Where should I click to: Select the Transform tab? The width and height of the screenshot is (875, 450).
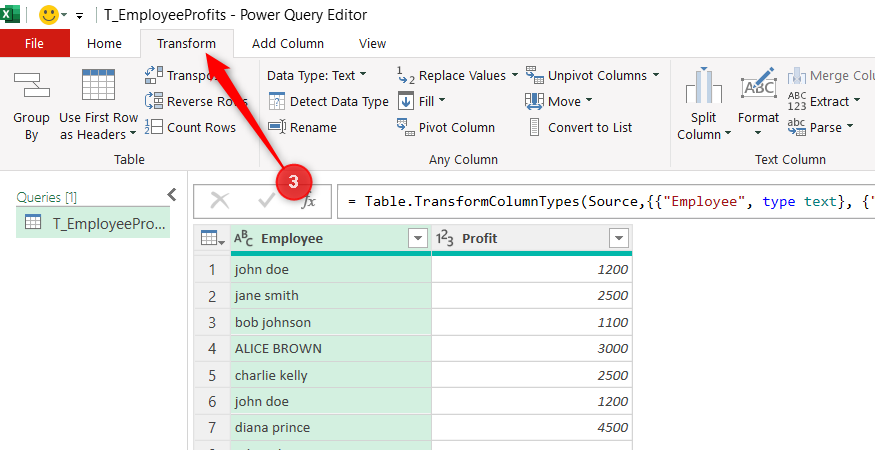point(186,44)
